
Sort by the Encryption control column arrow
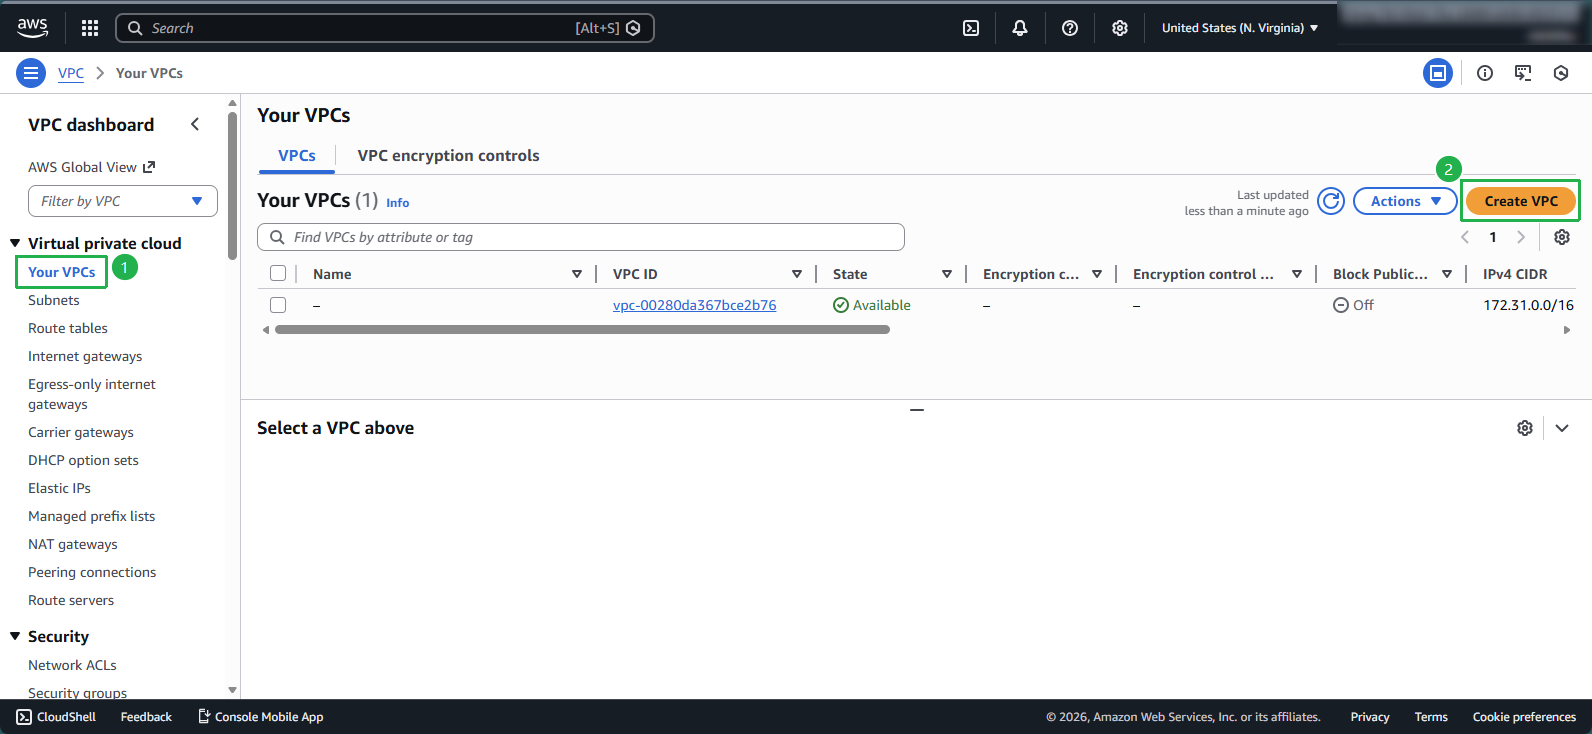1297,274
